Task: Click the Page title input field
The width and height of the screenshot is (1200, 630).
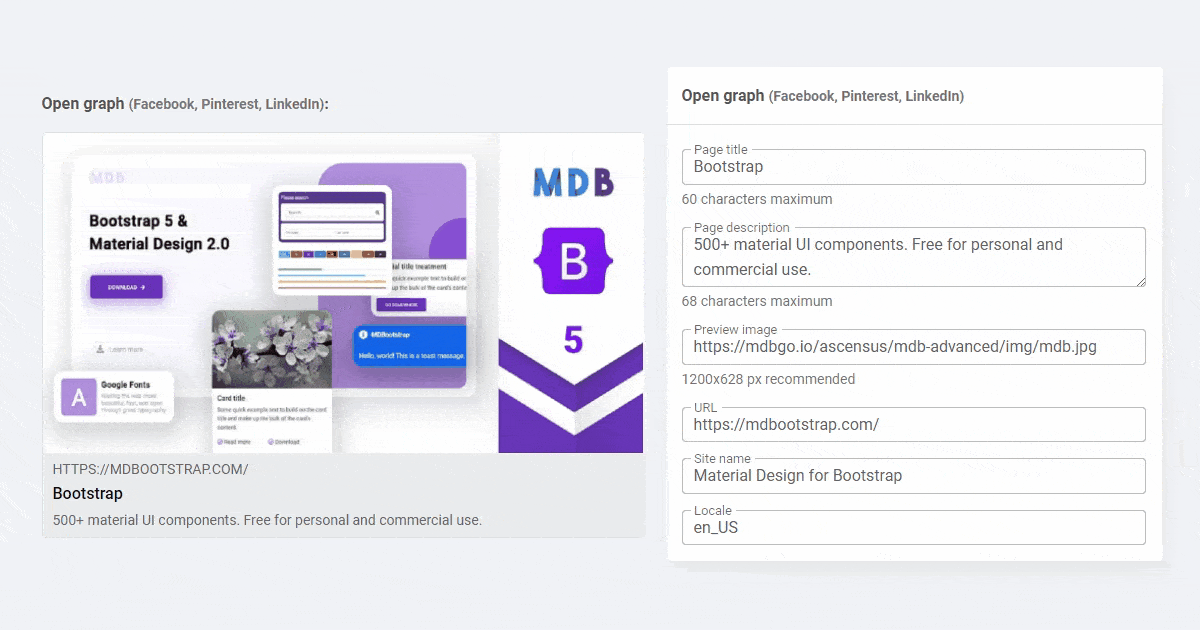Action: [x=914, y=167]
